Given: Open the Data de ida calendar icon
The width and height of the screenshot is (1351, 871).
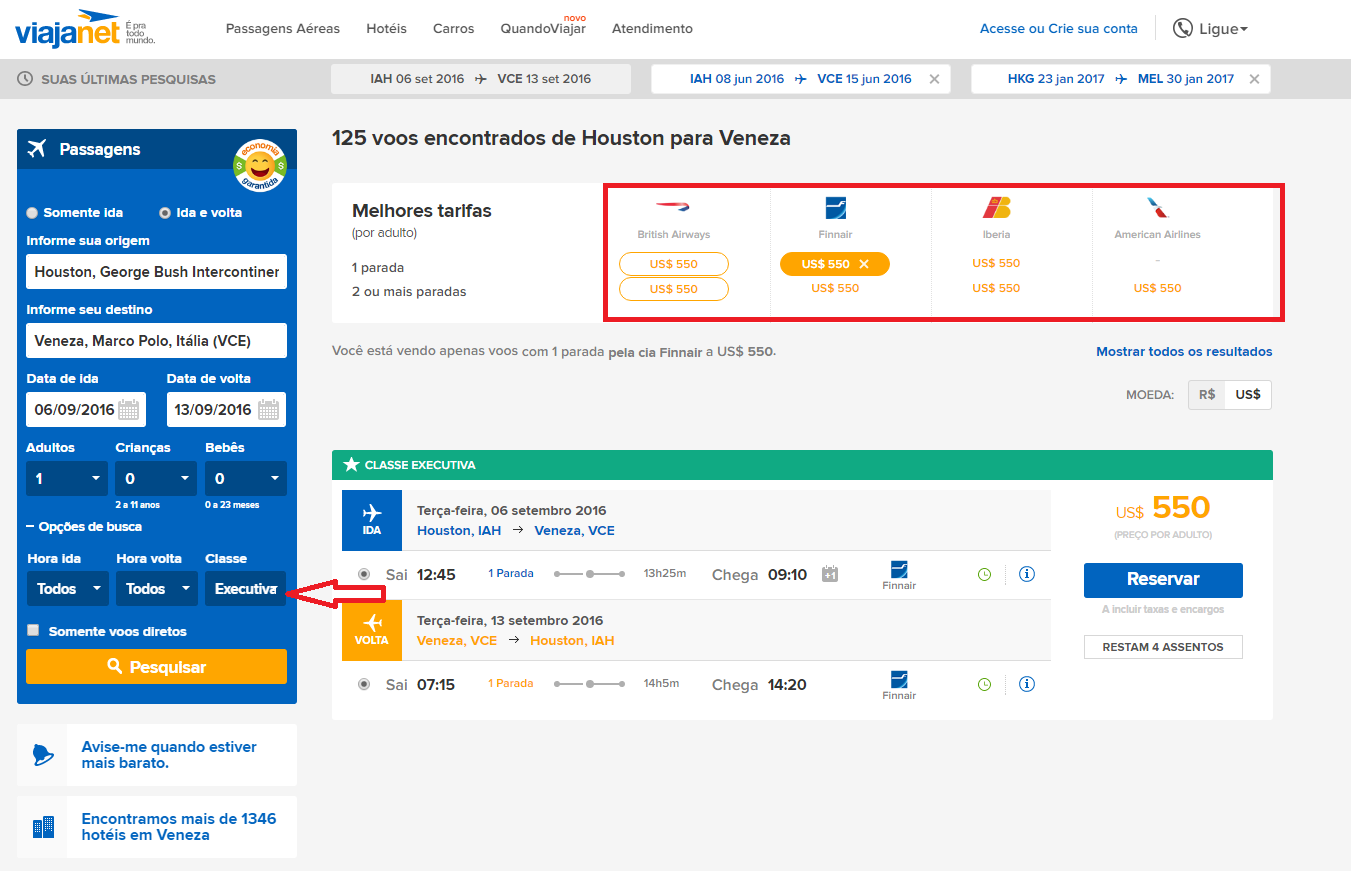Looking at the screenshot, I should click(129, 409).
